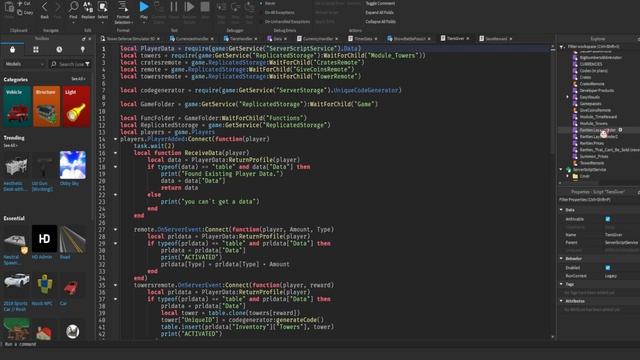This screenshot has height=360, width=640.
Task: Click the Format Selection icon
Action: tap(123, 7)
